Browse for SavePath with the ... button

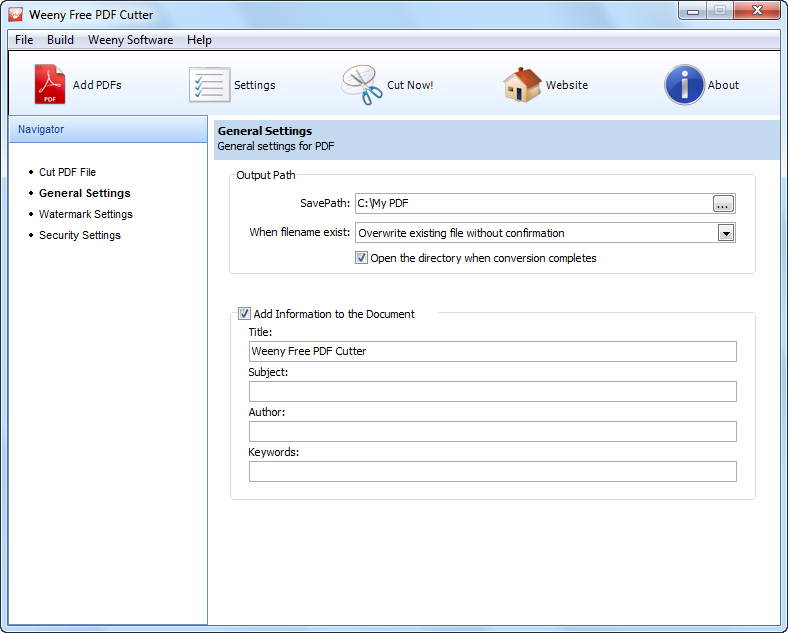[x=723, y=203]
